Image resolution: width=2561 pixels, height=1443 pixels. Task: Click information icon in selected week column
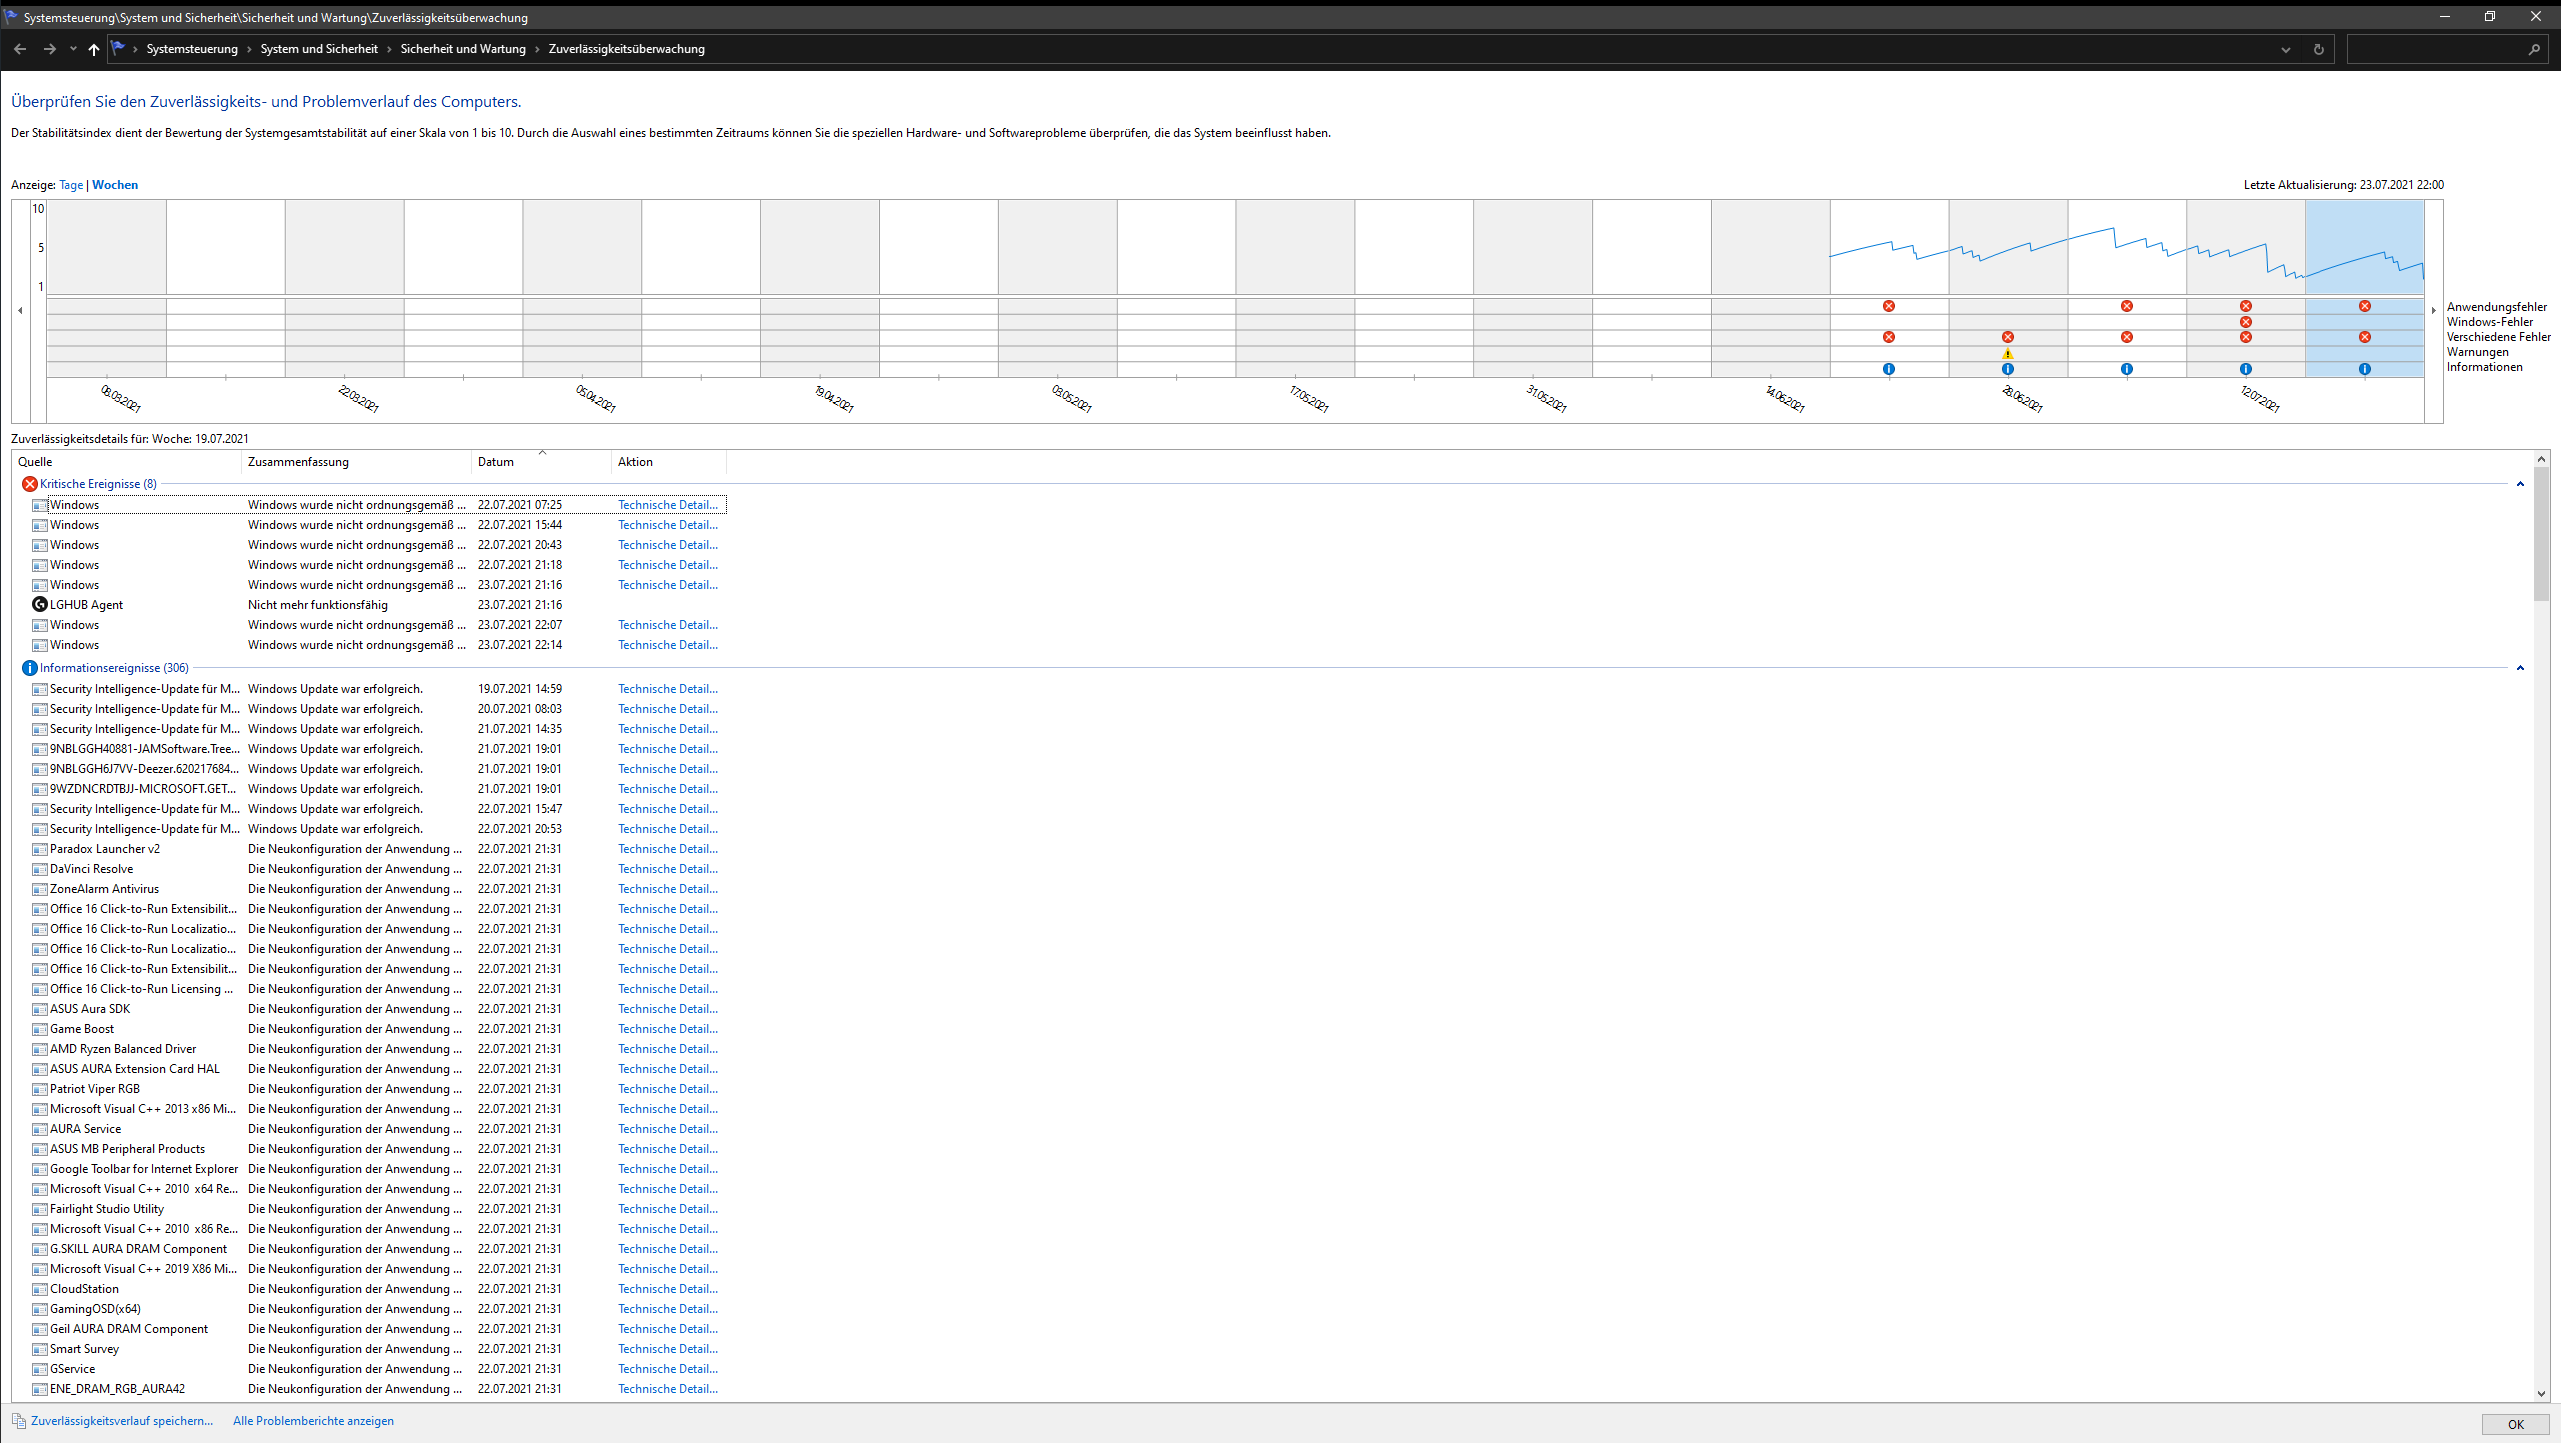coord(2364,369)
